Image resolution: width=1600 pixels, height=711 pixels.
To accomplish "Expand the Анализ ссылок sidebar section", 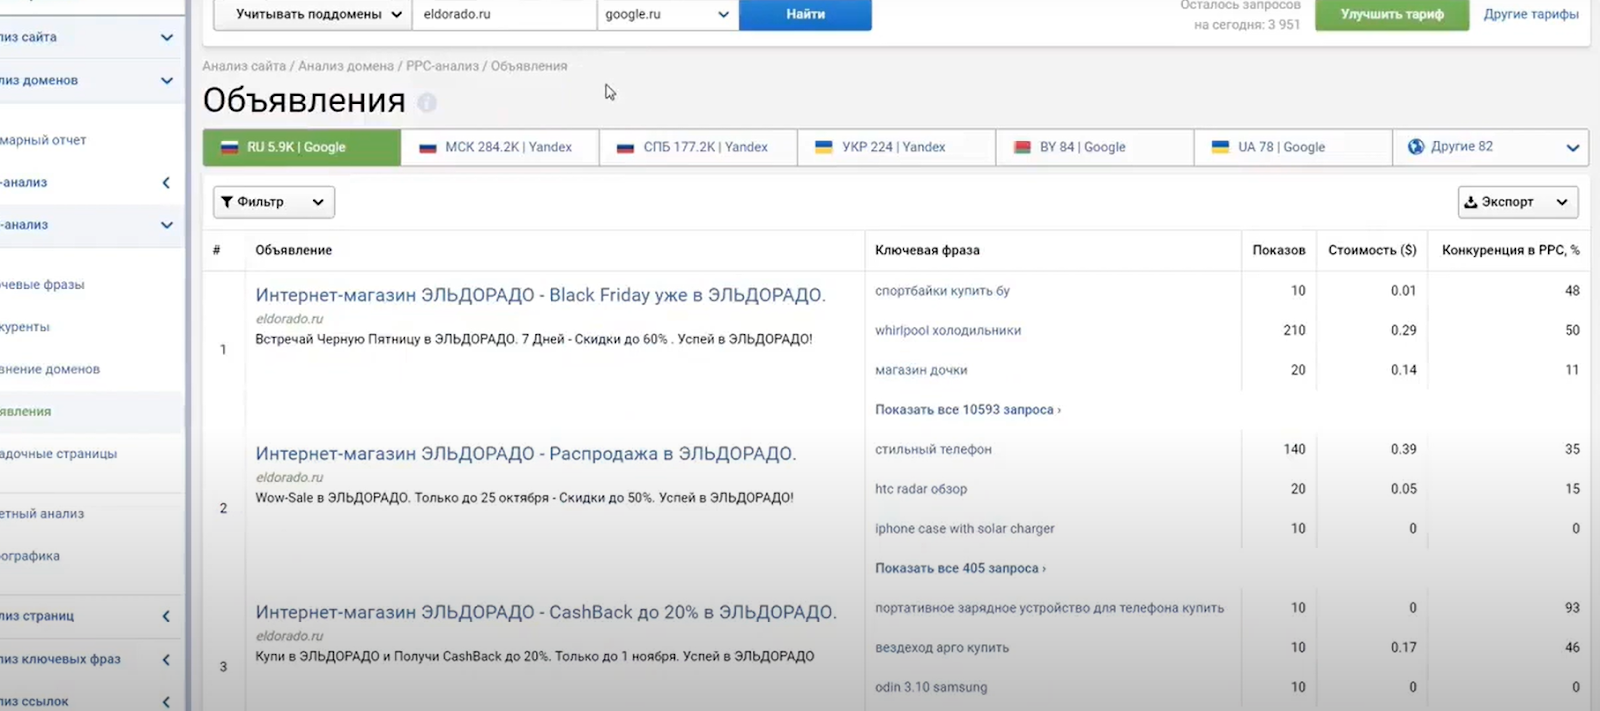I will [166, 702].
